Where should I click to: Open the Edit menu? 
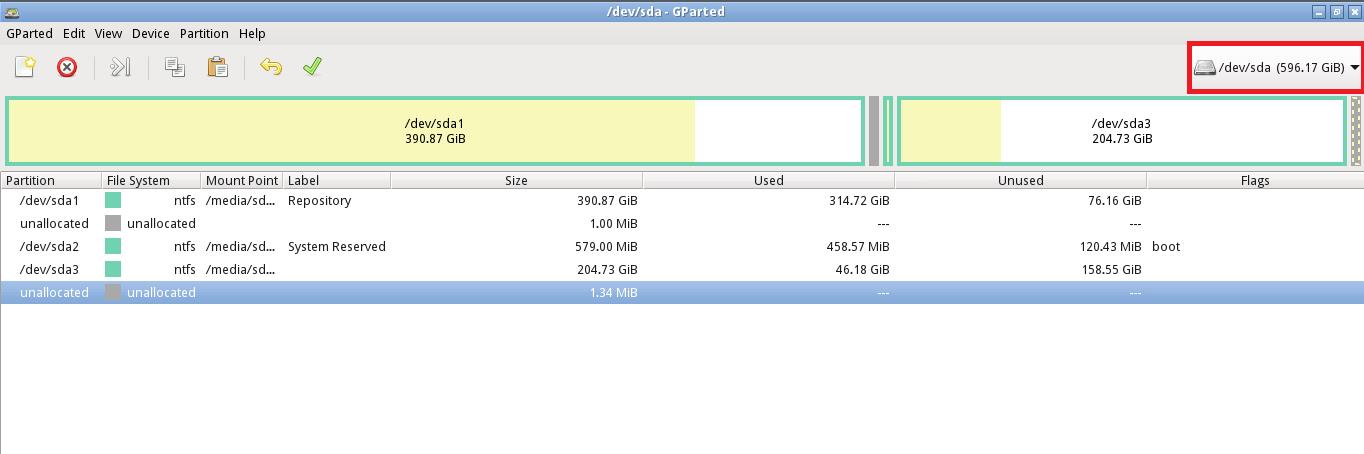(73, 33)
